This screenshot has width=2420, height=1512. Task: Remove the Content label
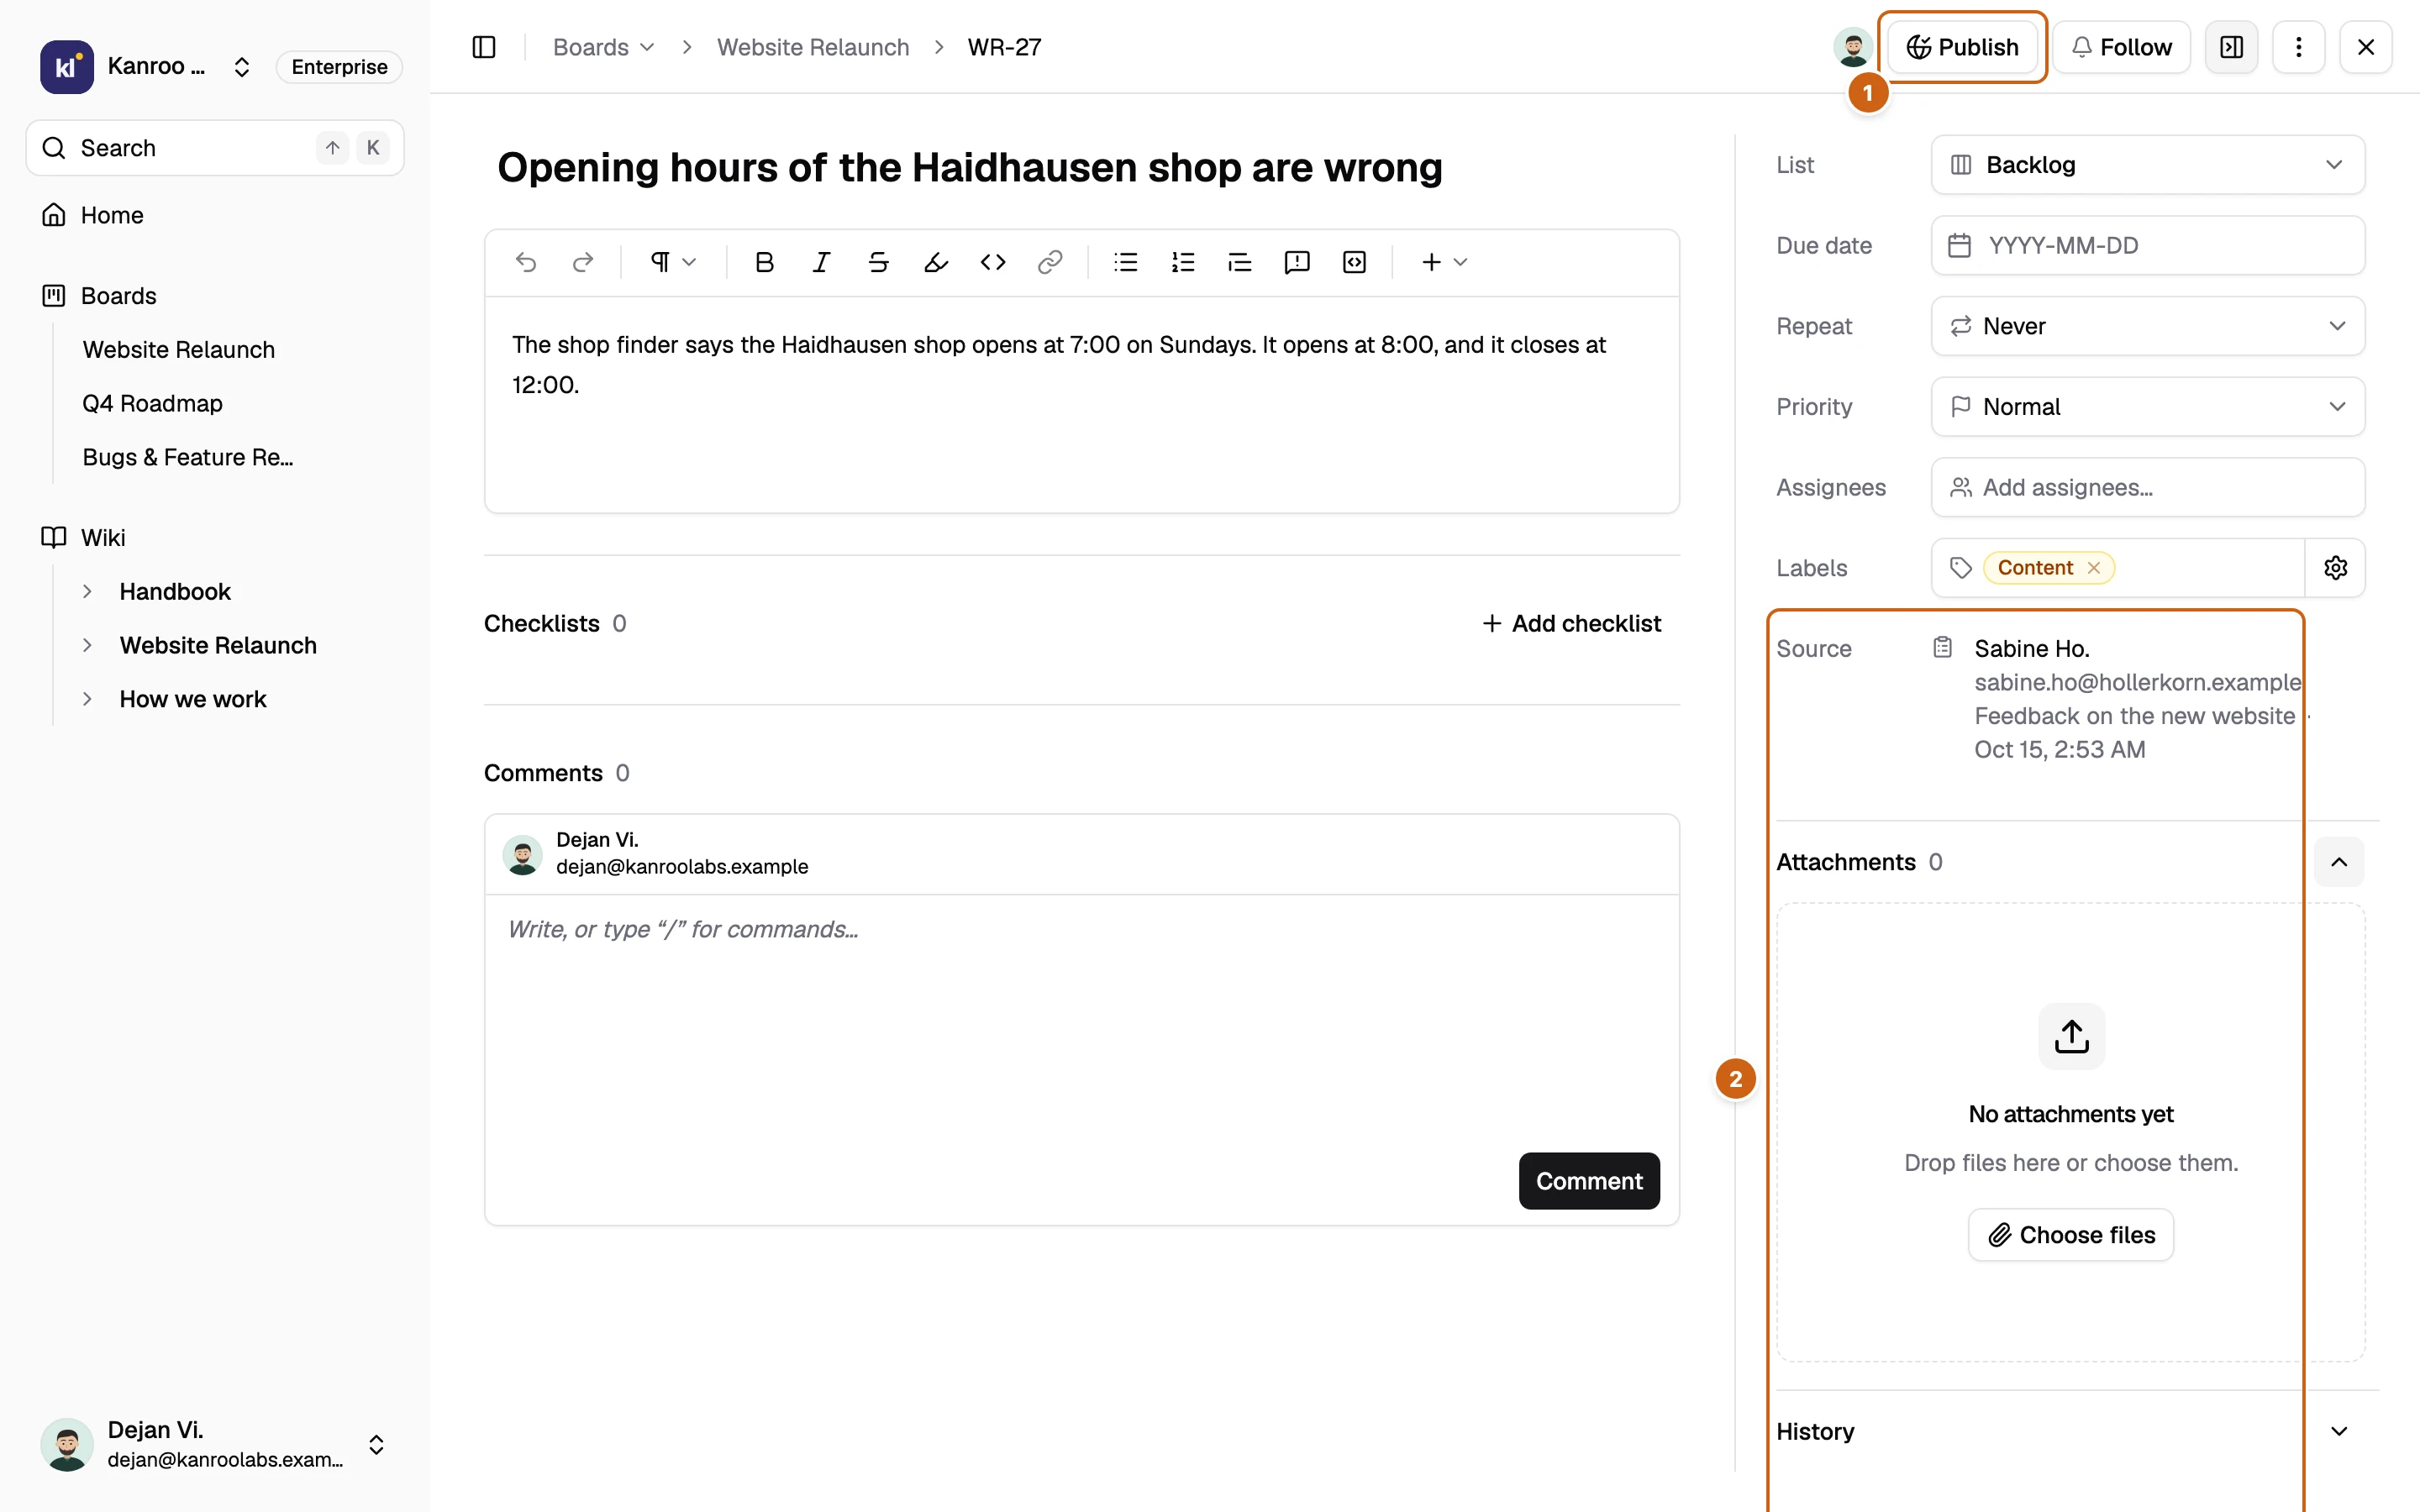[2093, 568]
